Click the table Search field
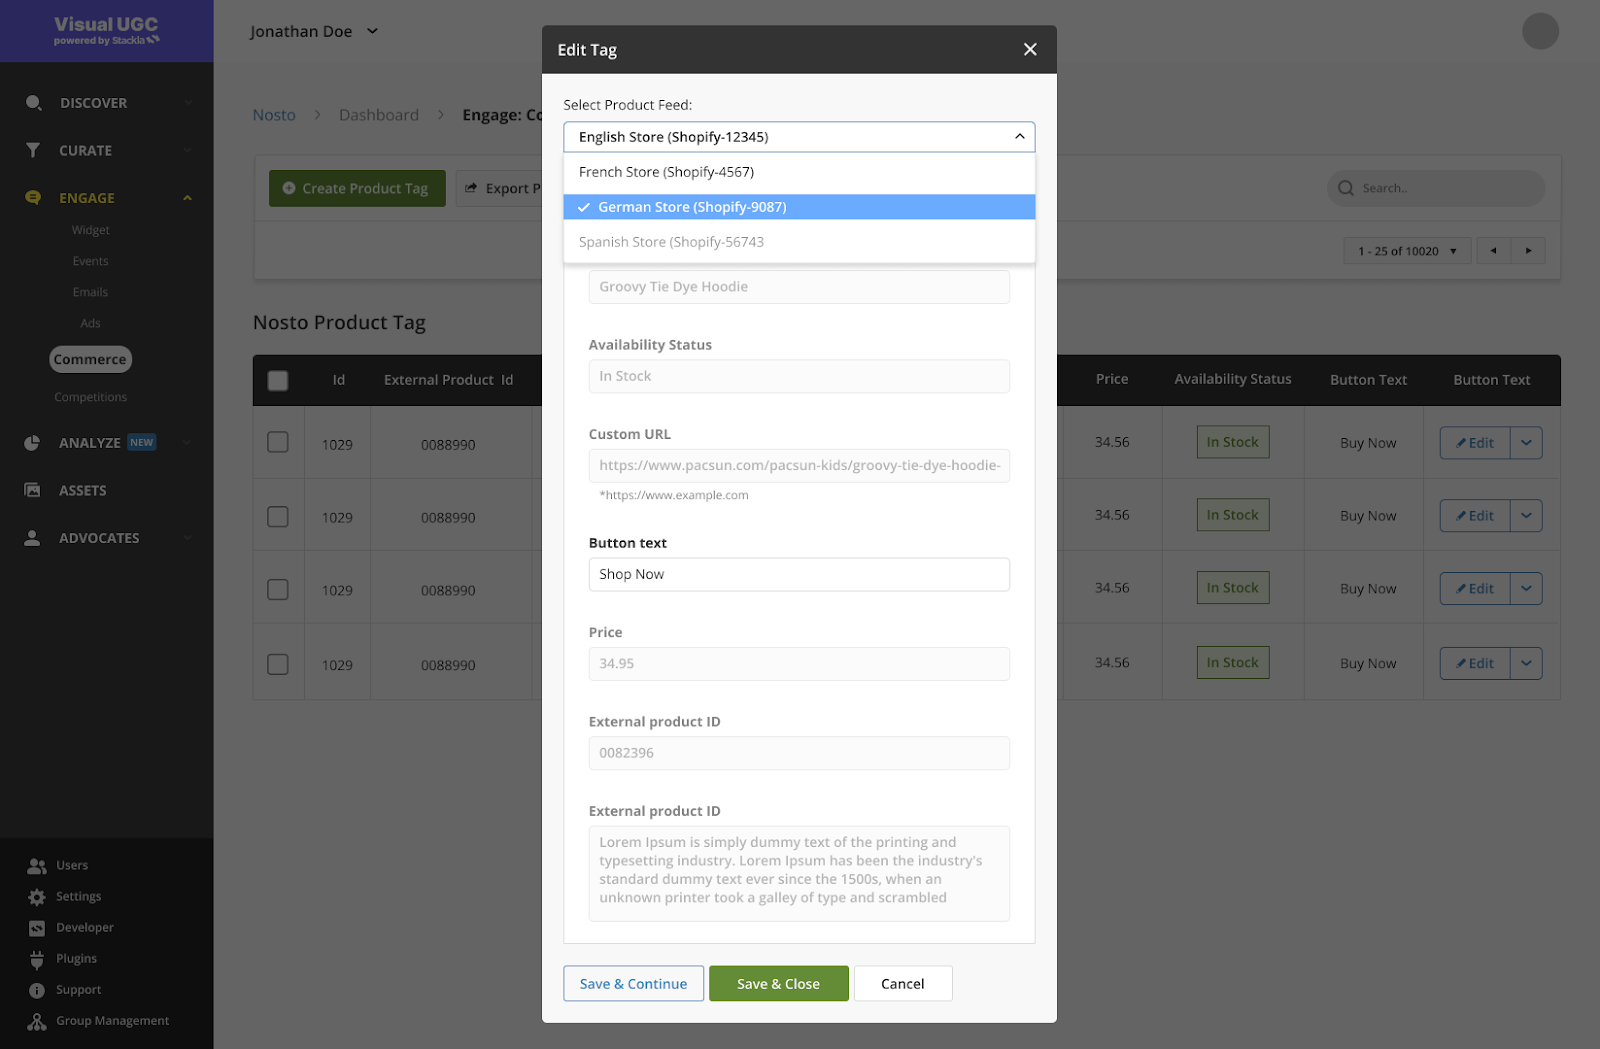 [x=1436, y=188]
